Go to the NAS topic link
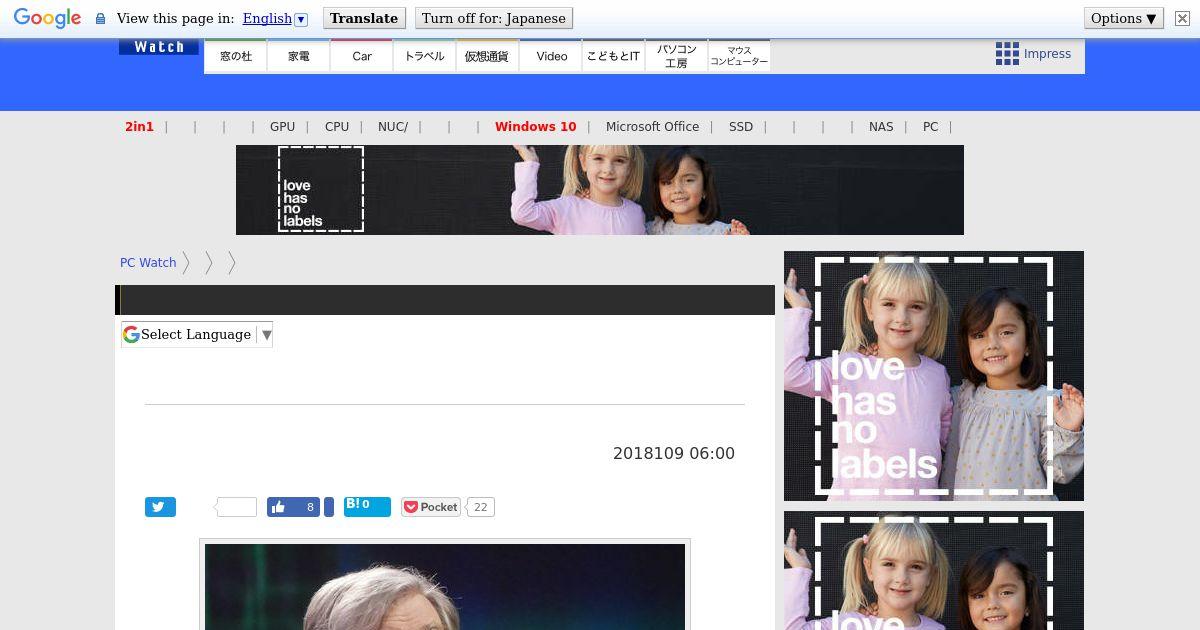Screen dimensions: 1200x630 click(x=881, y=127)
